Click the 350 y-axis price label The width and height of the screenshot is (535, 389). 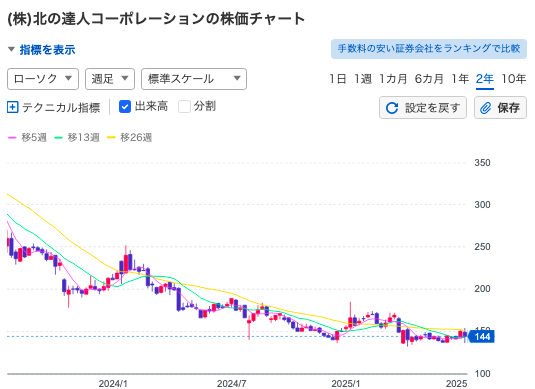click(482, 163)
